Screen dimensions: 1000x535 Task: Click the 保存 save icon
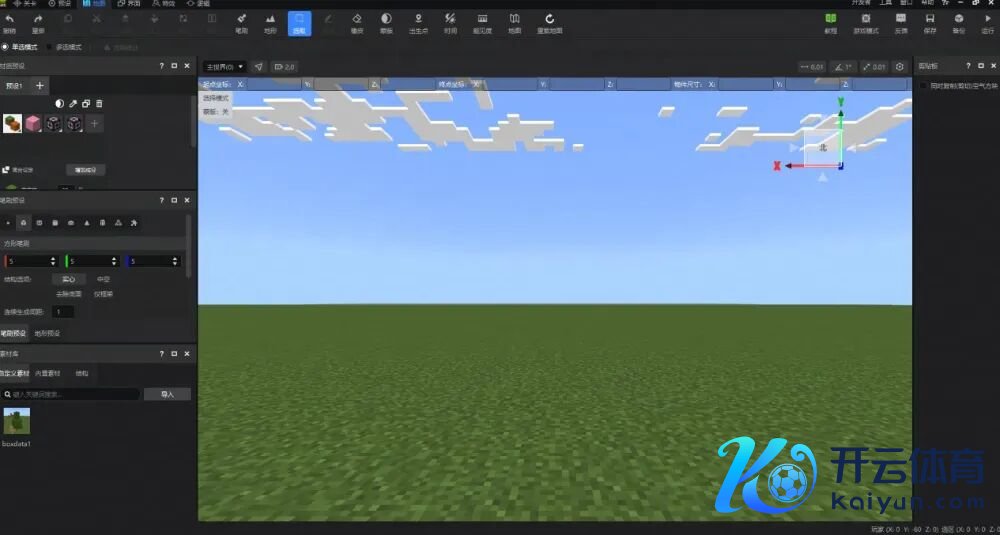click(x=930, y=22)
